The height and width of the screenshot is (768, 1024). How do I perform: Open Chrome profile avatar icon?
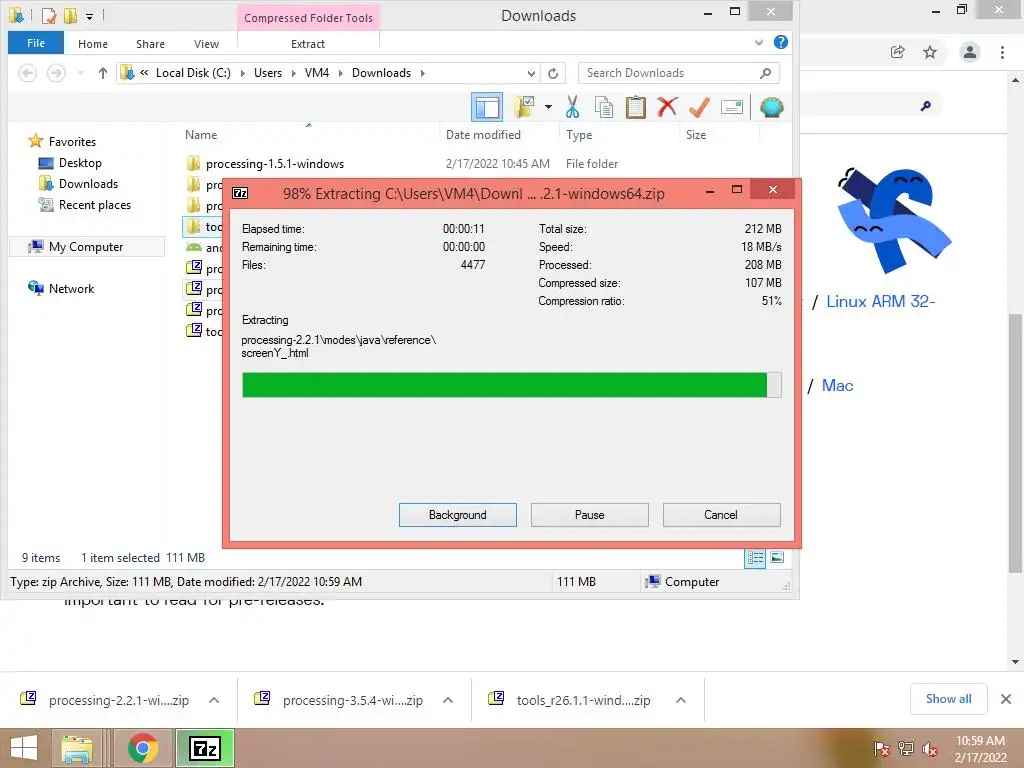coord(970,52)
